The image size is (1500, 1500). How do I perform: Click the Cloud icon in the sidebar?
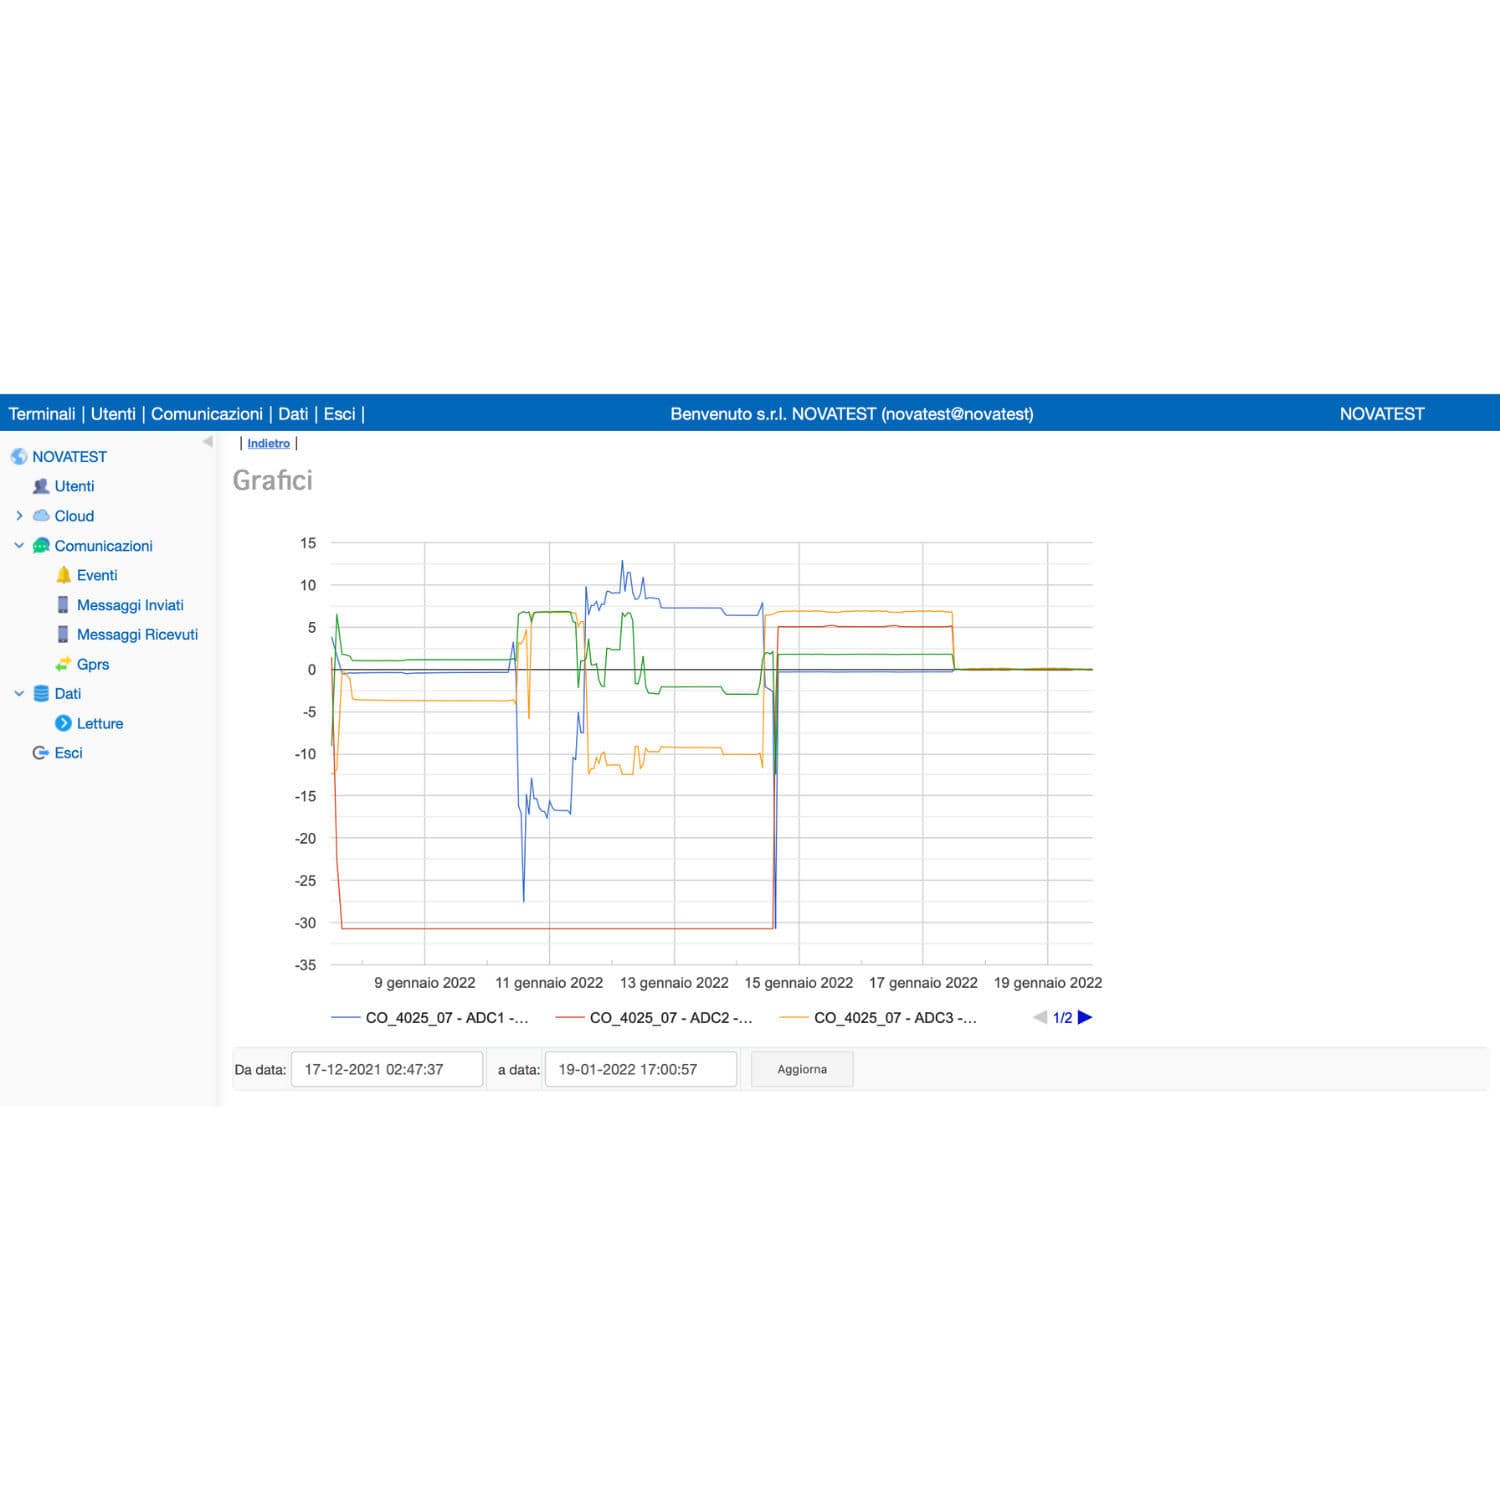(x=42, y=516)
